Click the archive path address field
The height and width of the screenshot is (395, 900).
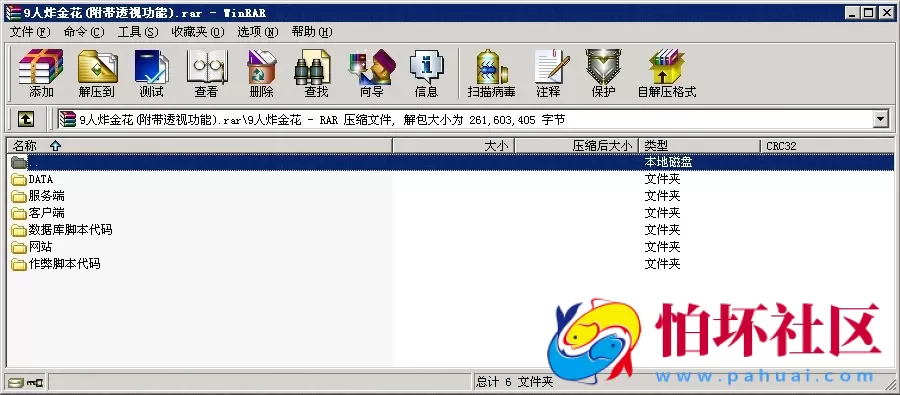(x=465, y=119)
